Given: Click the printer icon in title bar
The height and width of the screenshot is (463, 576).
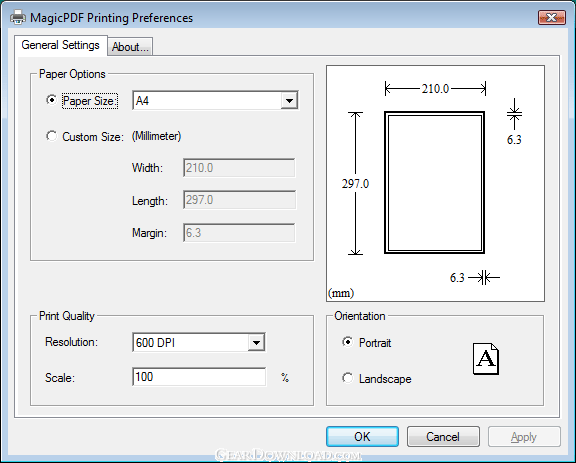Looking at the screenshot, I should 18,17.
